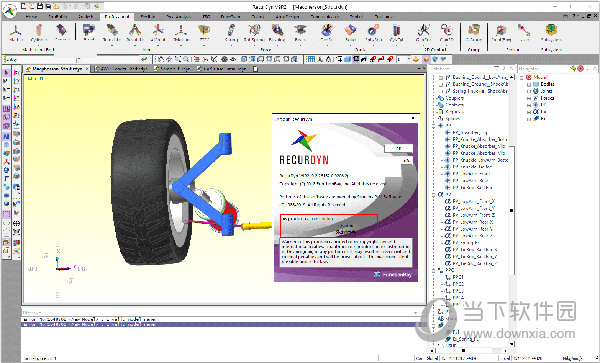Open the Subsystem tool in ribbon
The width and height of the screenshot is (600, 363).
point(551,33)
